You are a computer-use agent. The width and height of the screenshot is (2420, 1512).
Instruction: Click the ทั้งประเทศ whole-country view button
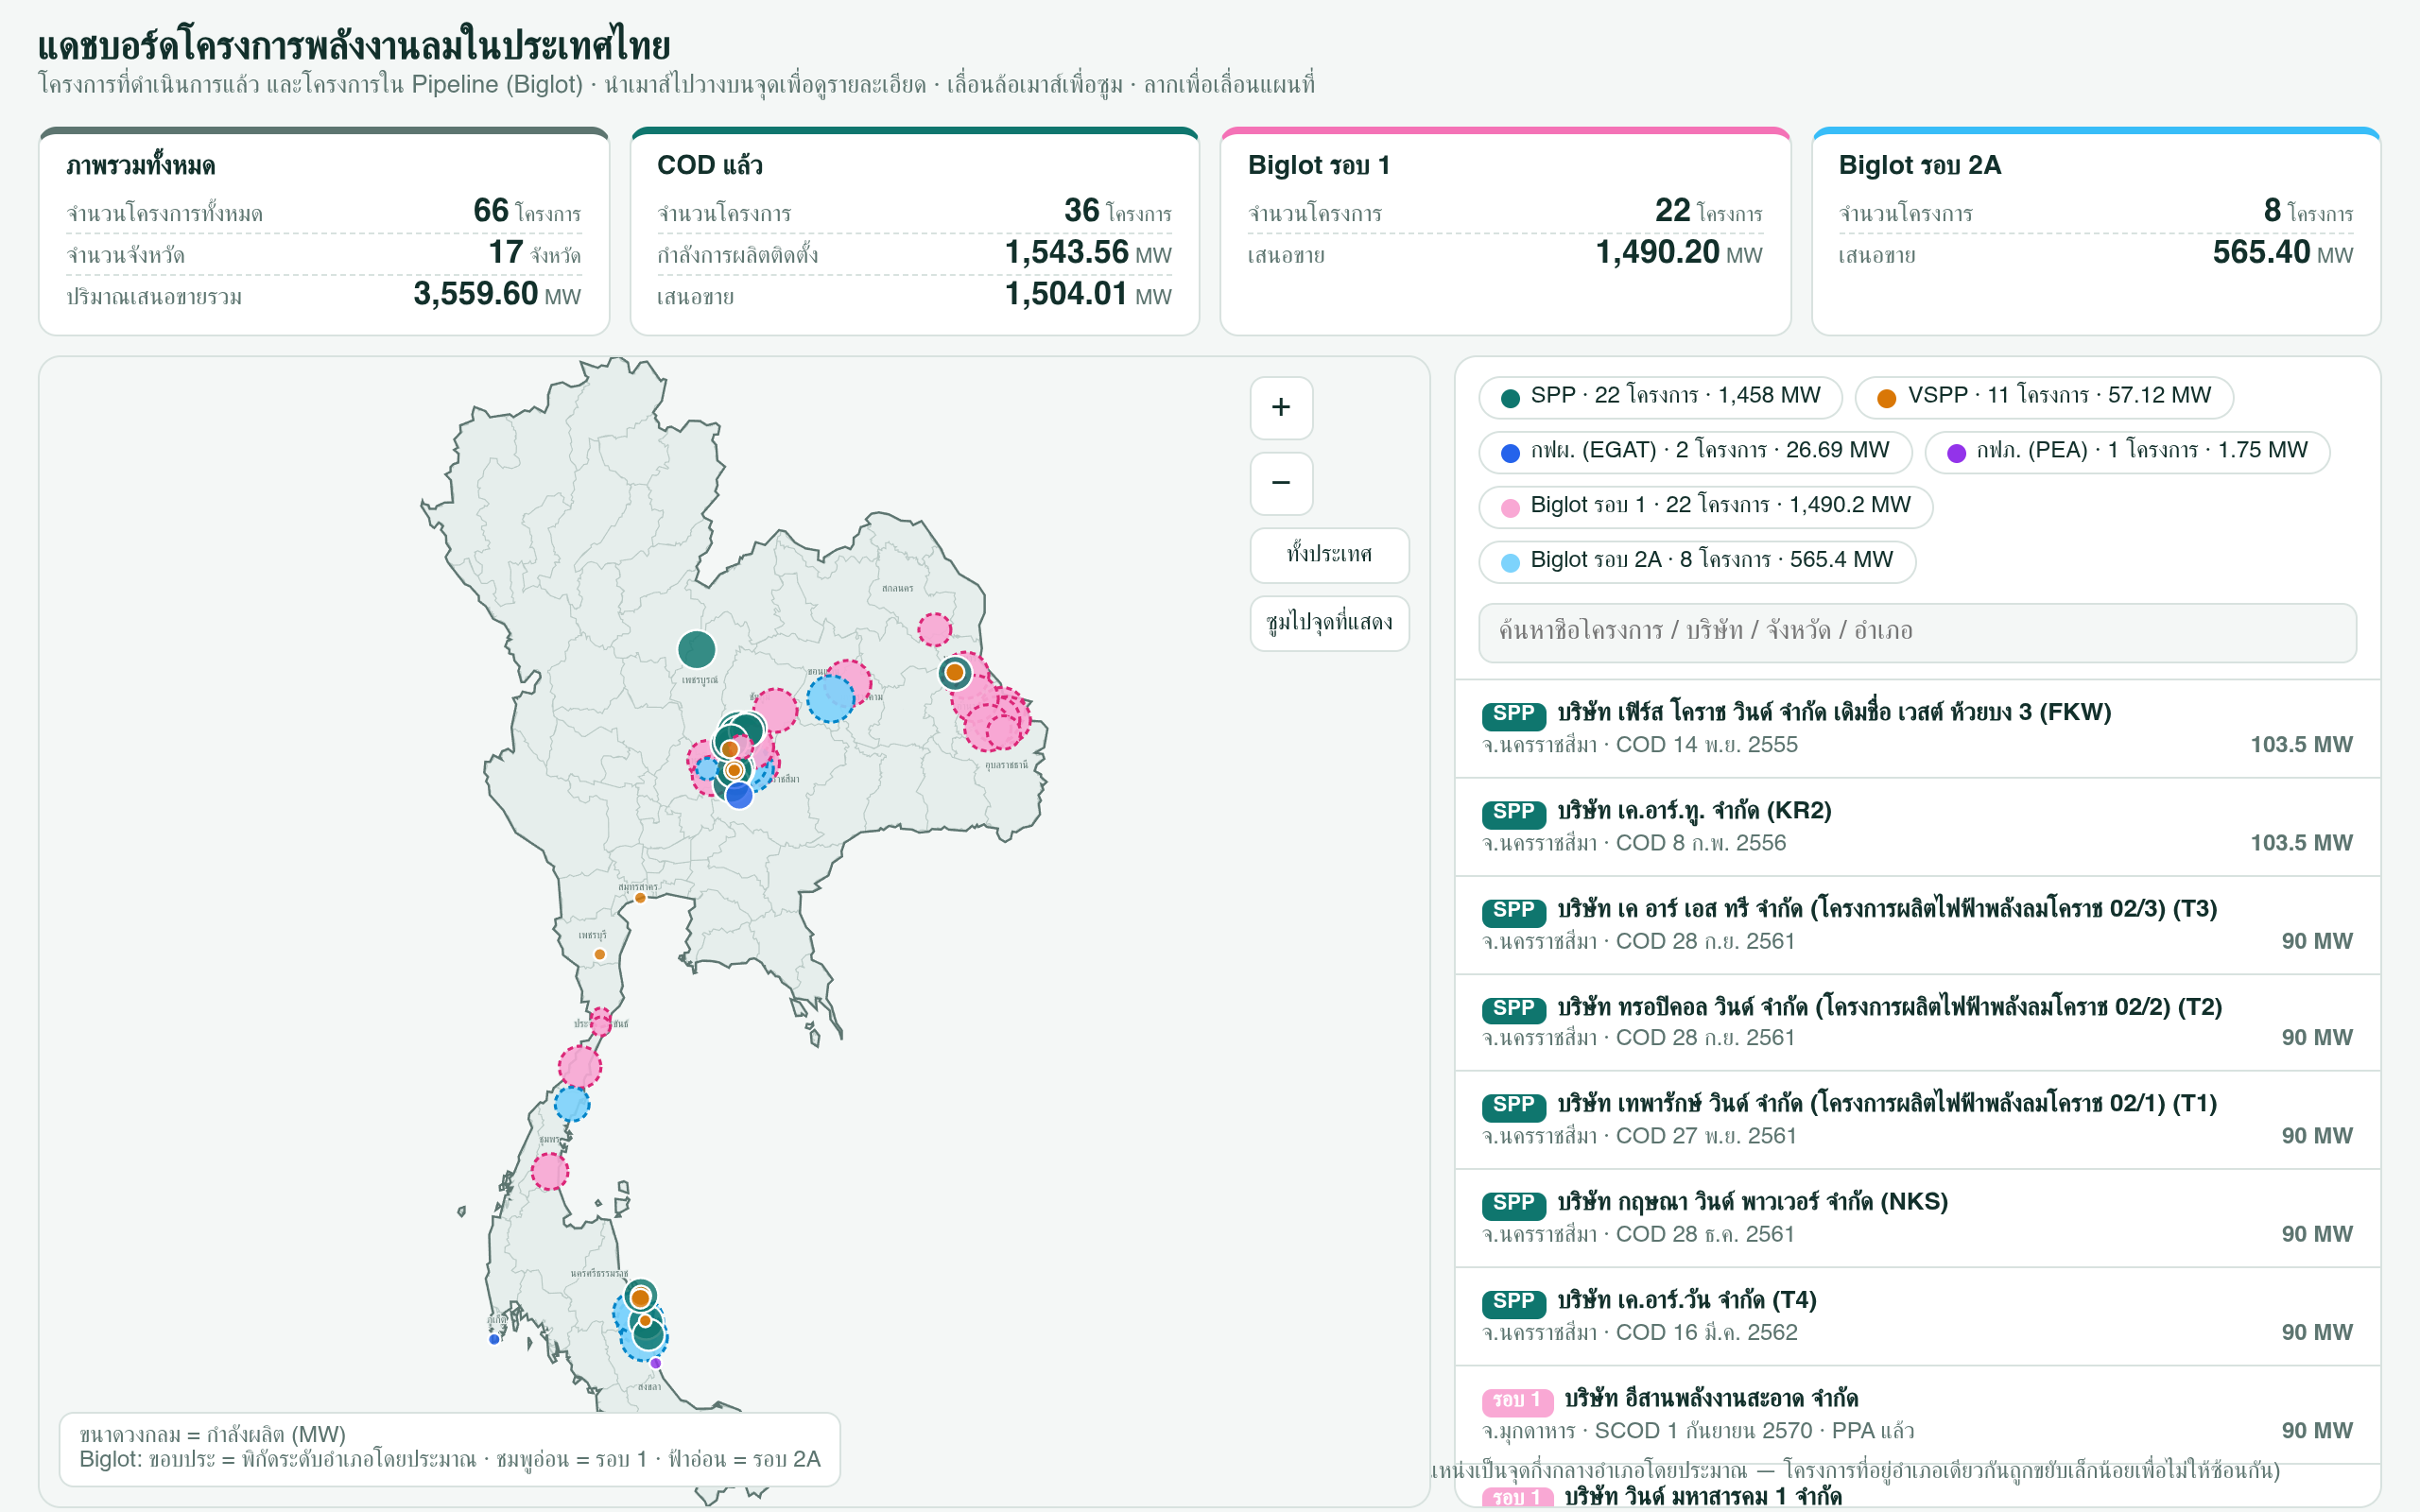tap(1329, 555)
